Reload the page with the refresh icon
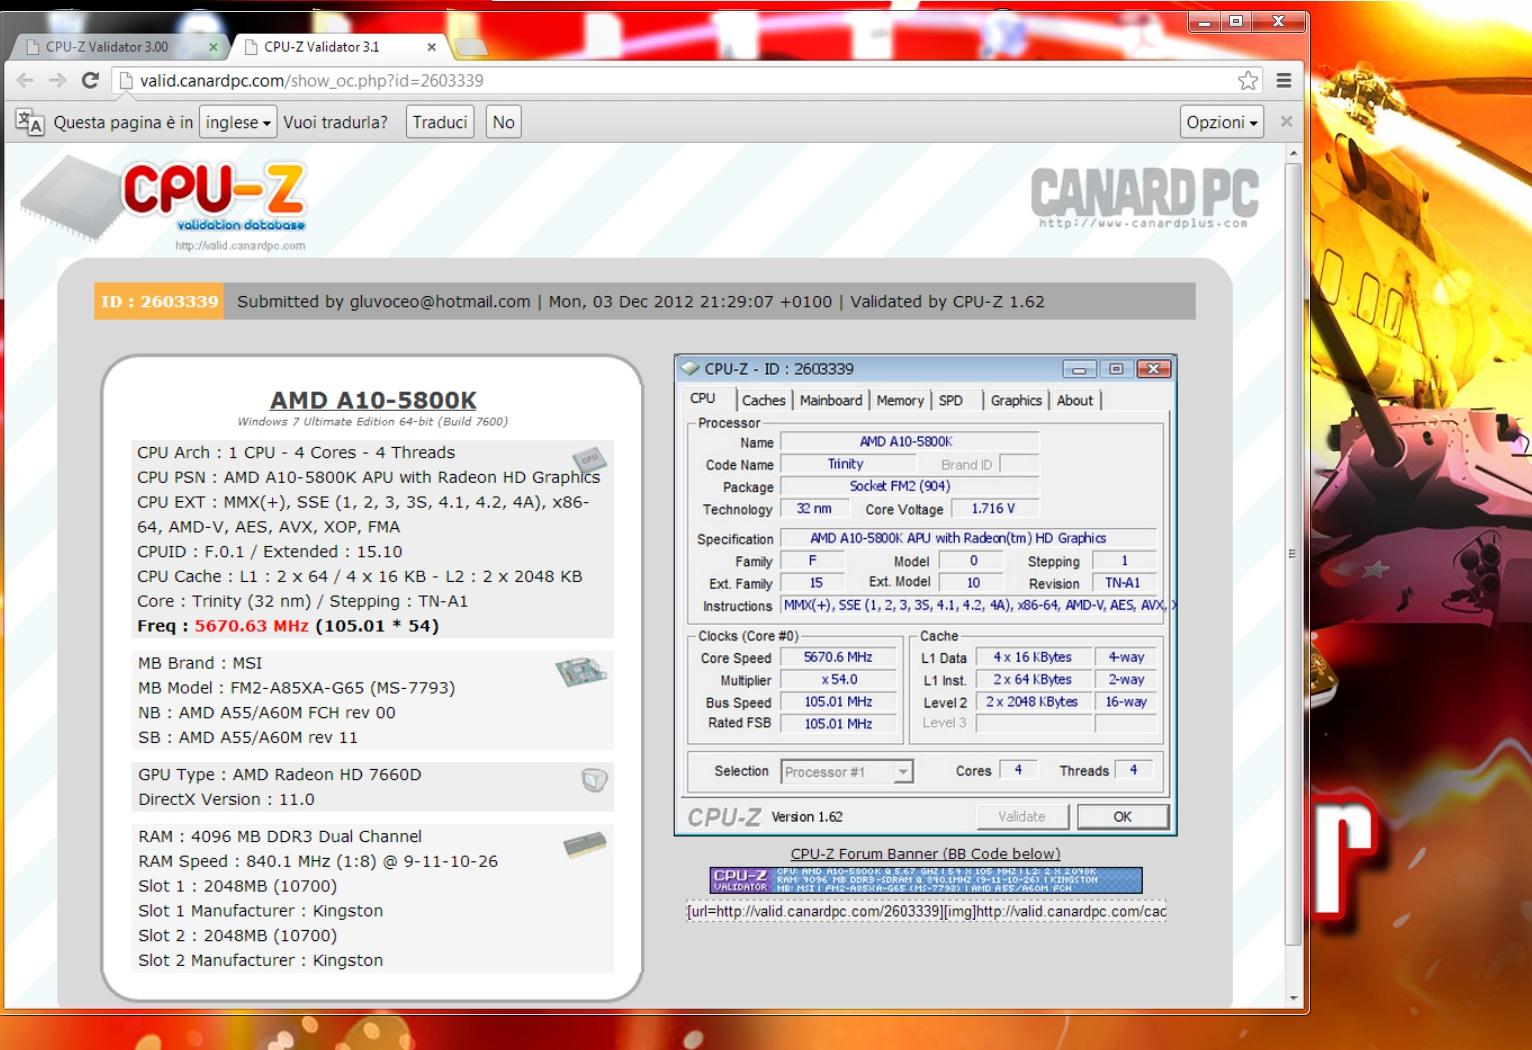The width and height of the screenshot is (1532, 1050). coord(90,80)
